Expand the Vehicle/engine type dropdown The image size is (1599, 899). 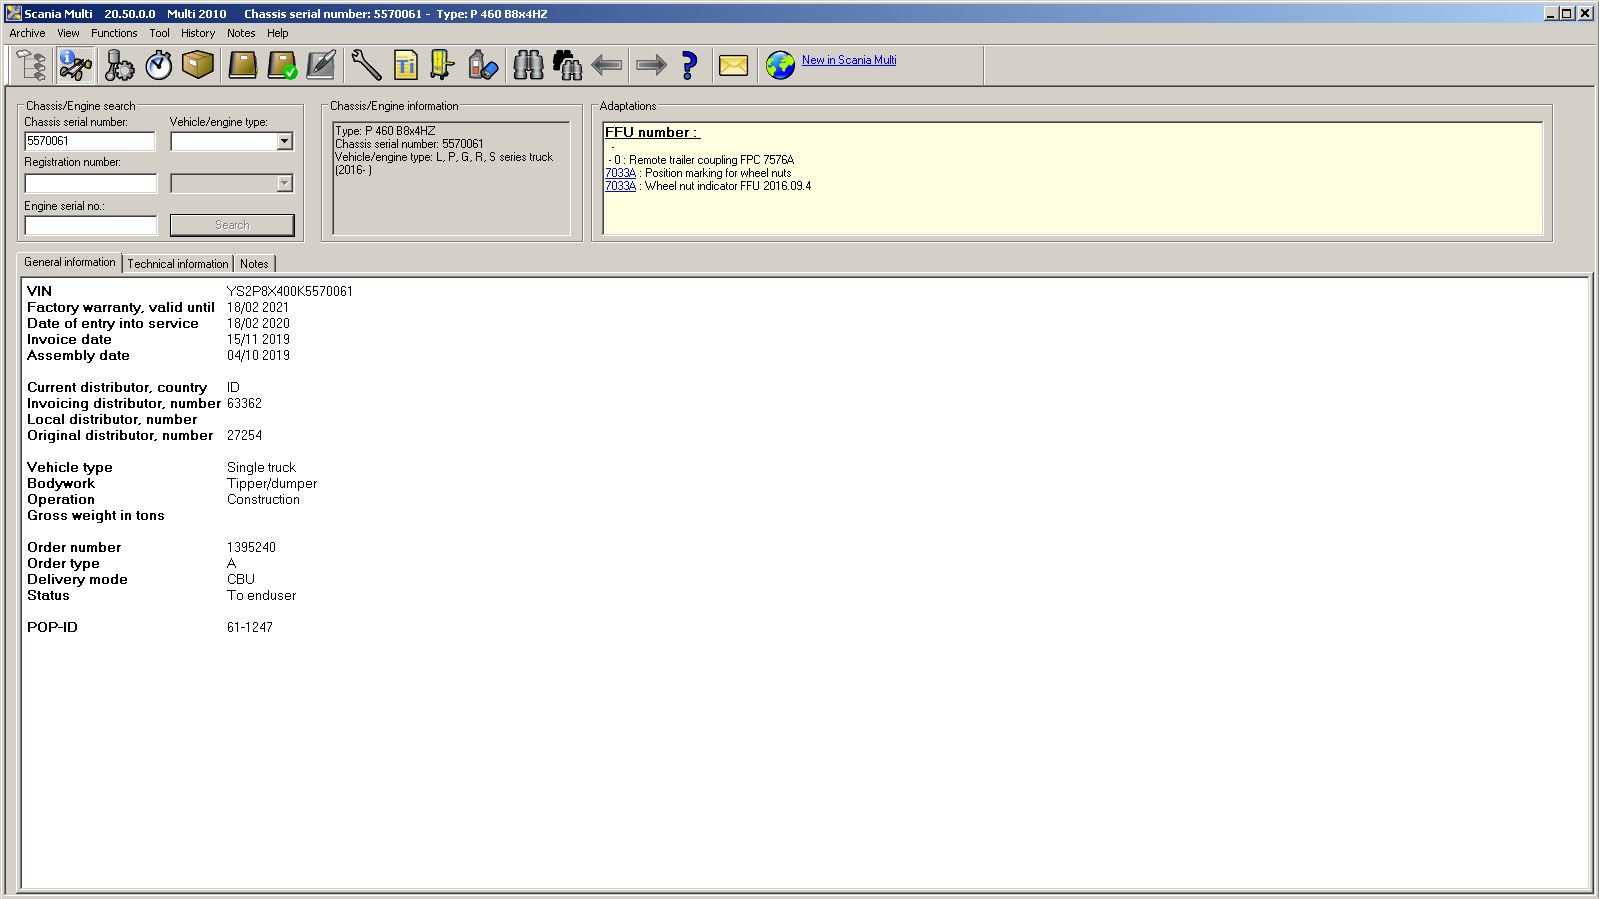(x=284, y=141)
